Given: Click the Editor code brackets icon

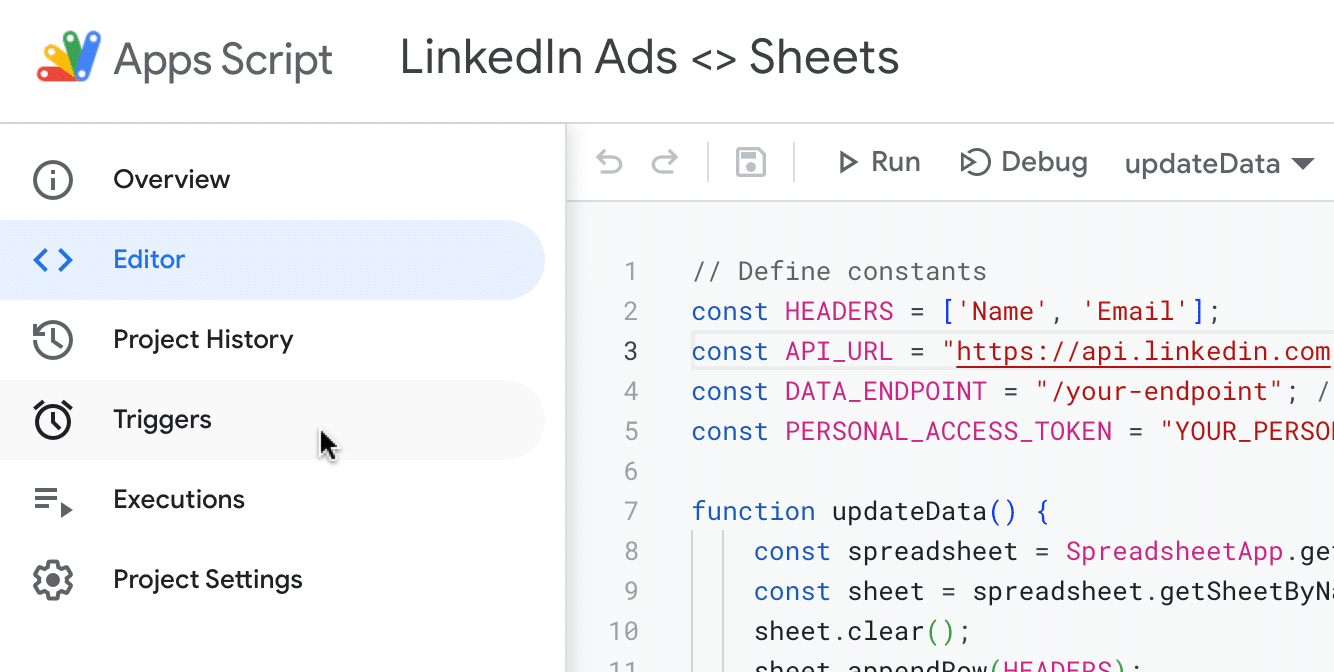Looking at the screenshot, I should coord(53,260).
